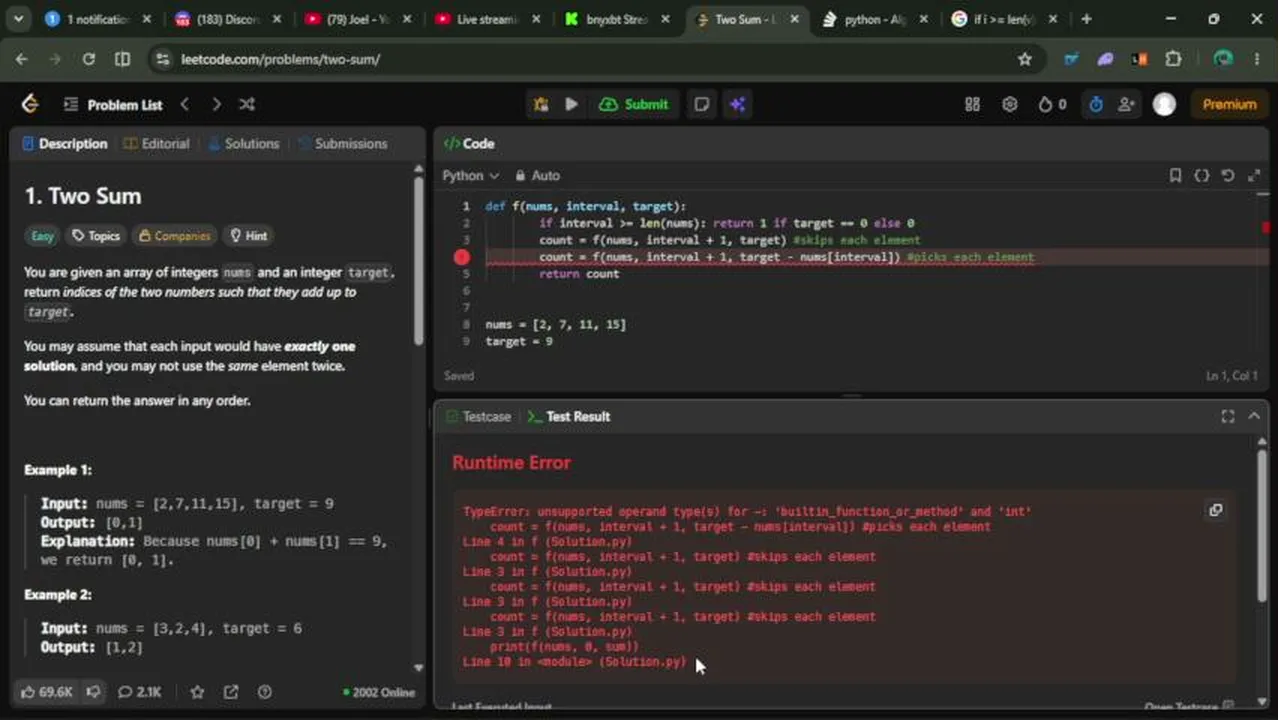Click the LeetCode logo icon

(30, 104)
